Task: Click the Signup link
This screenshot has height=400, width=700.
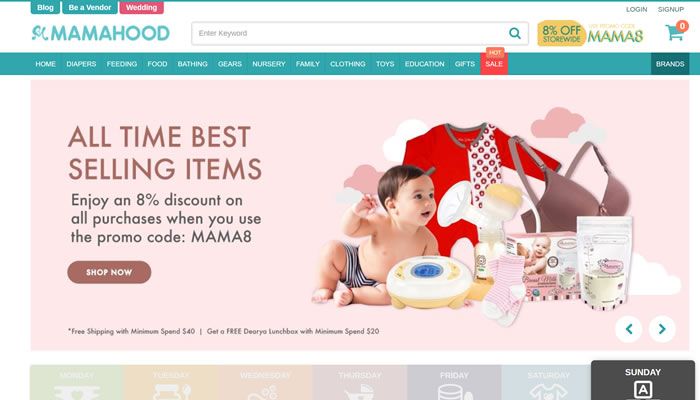Action: (x=671, y=9)
